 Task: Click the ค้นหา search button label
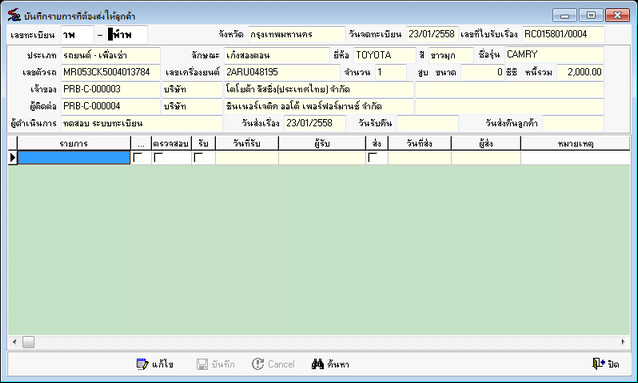(338, 364)
